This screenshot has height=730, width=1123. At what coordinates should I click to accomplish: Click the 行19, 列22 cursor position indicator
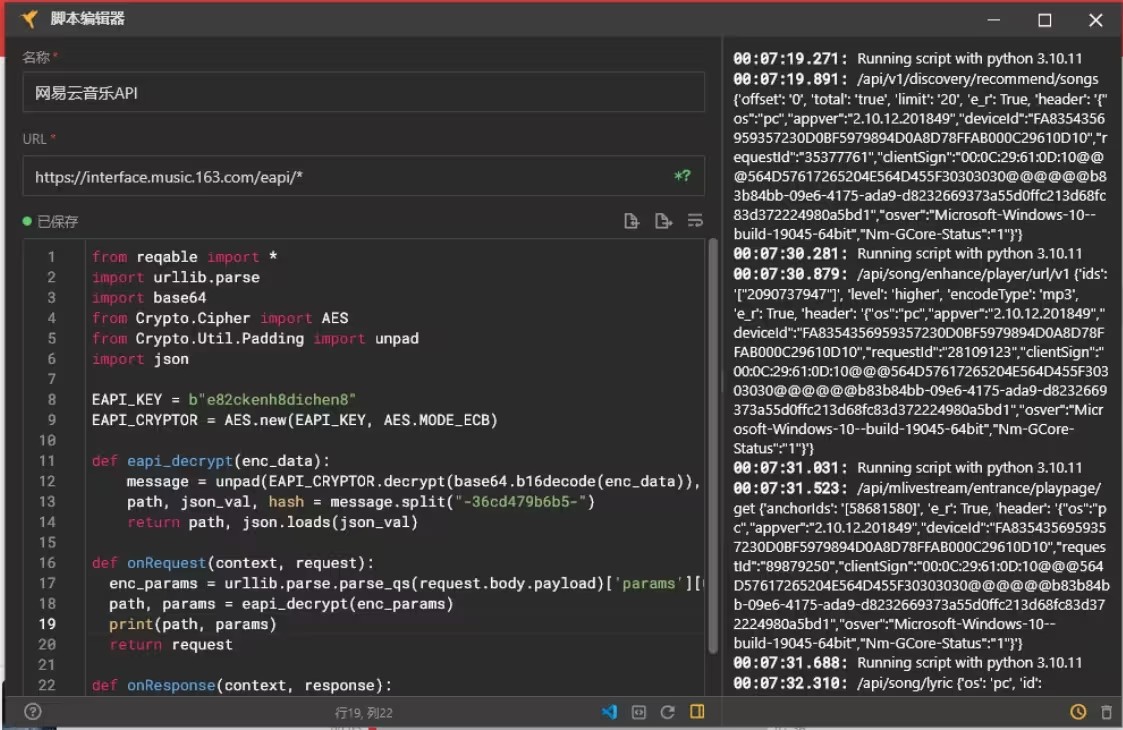(363, 713)
